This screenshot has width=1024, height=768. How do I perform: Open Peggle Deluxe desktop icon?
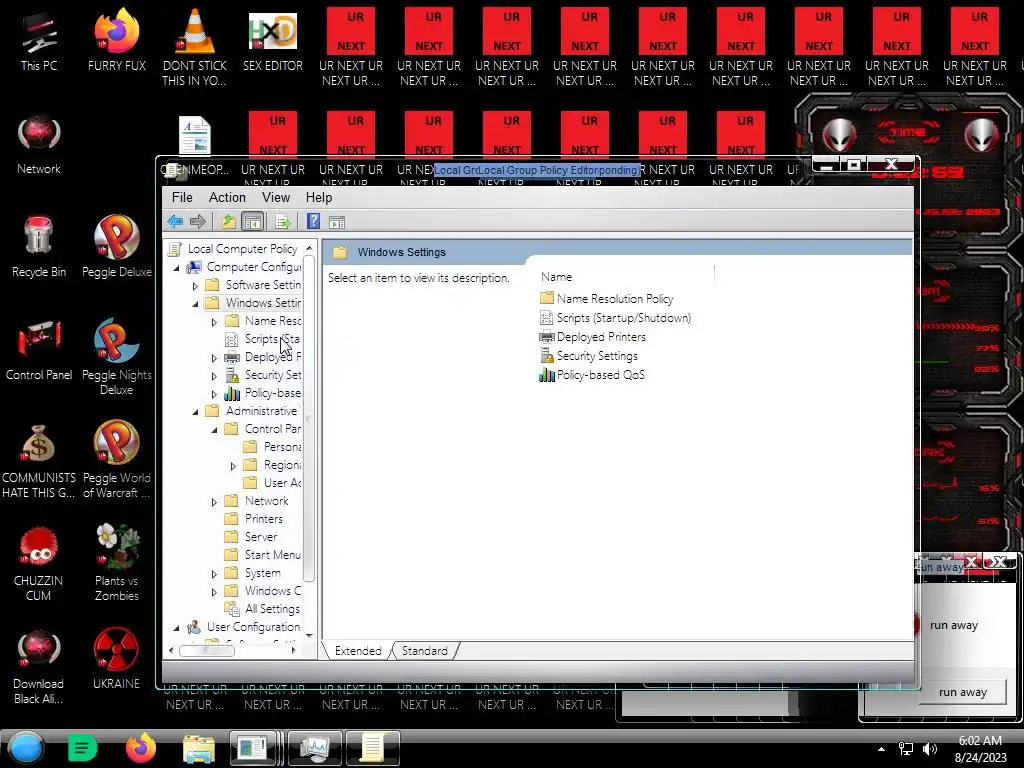pyautogui.click(x=117, y=247)
